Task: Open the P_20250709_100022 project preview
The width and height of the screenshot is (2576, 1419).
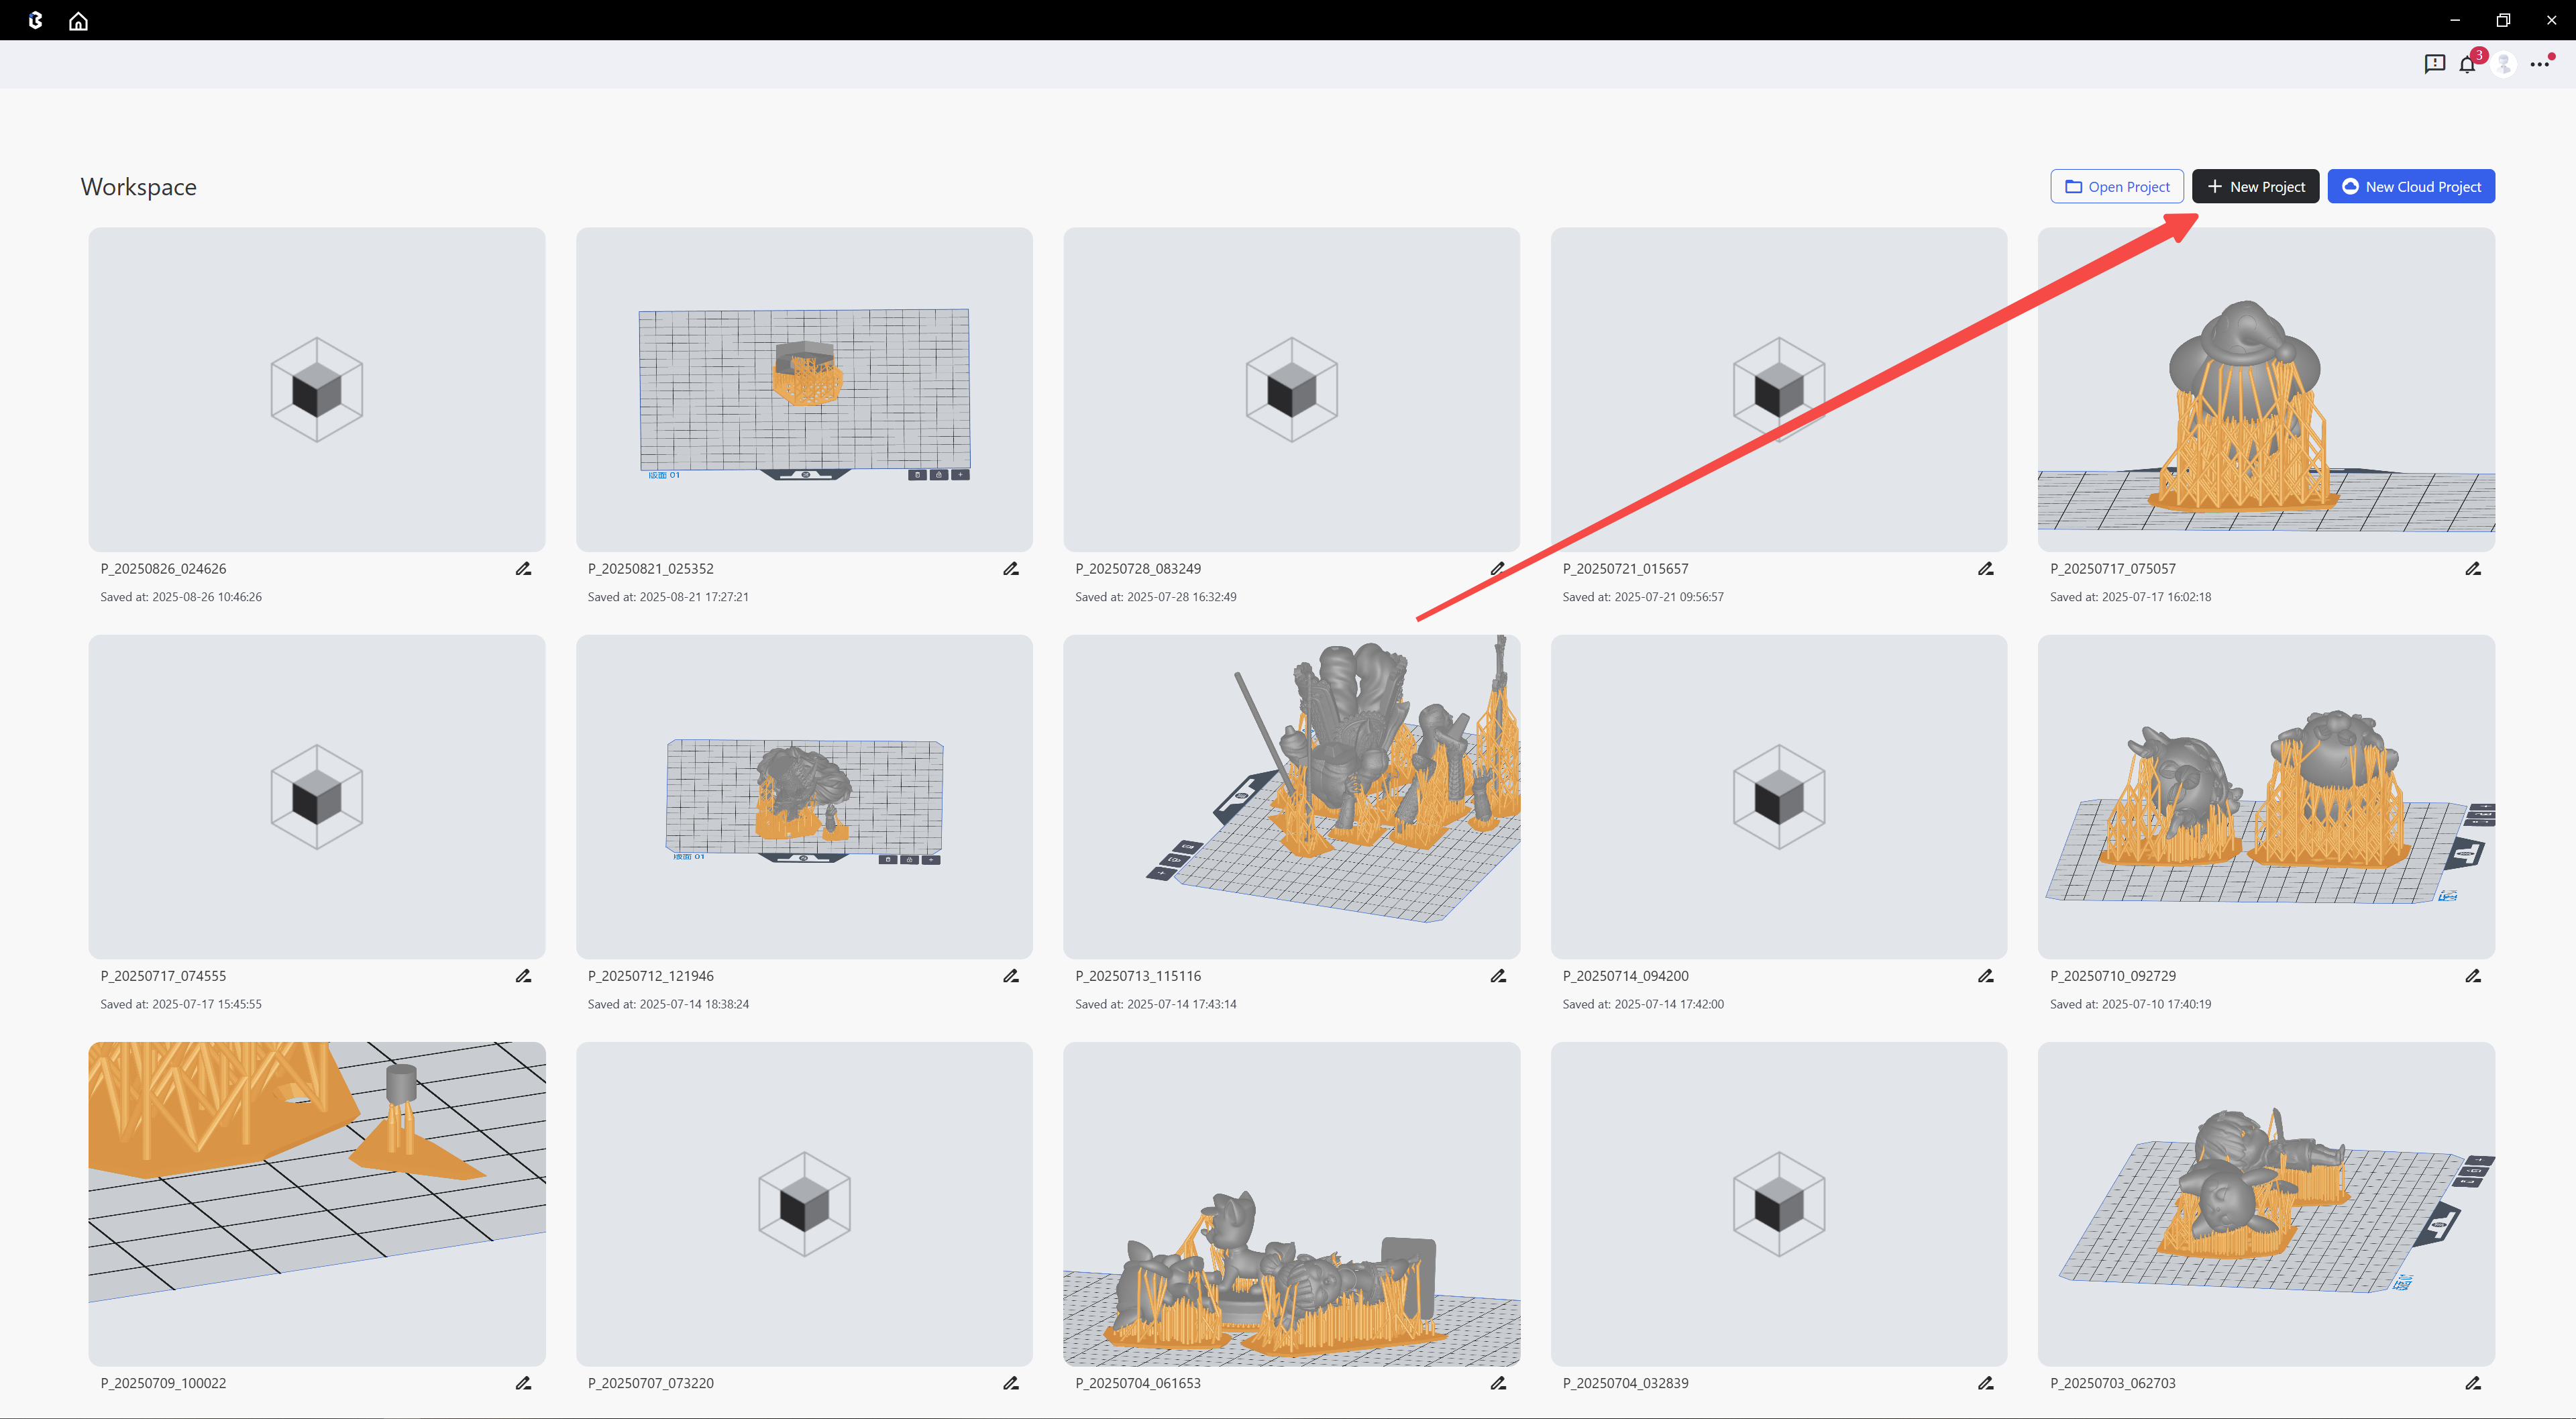Action: click(316, 1204)
